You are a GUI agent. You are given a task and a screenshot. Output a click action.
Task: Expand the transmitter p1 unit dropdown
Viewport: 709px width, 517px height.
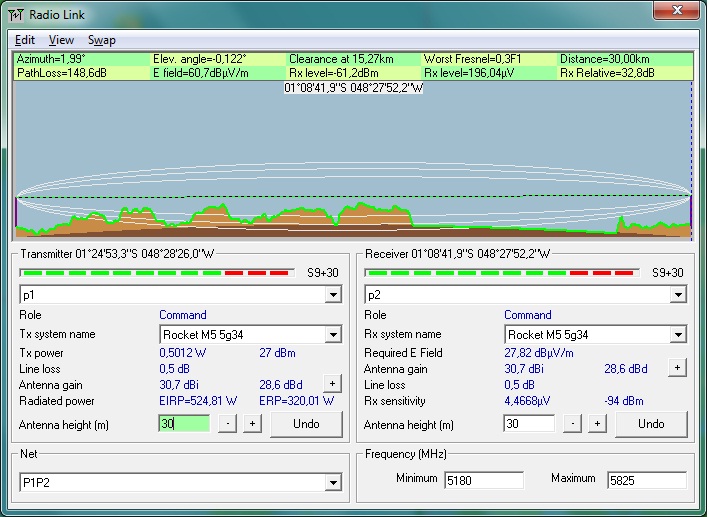click(x=333, y=296)
